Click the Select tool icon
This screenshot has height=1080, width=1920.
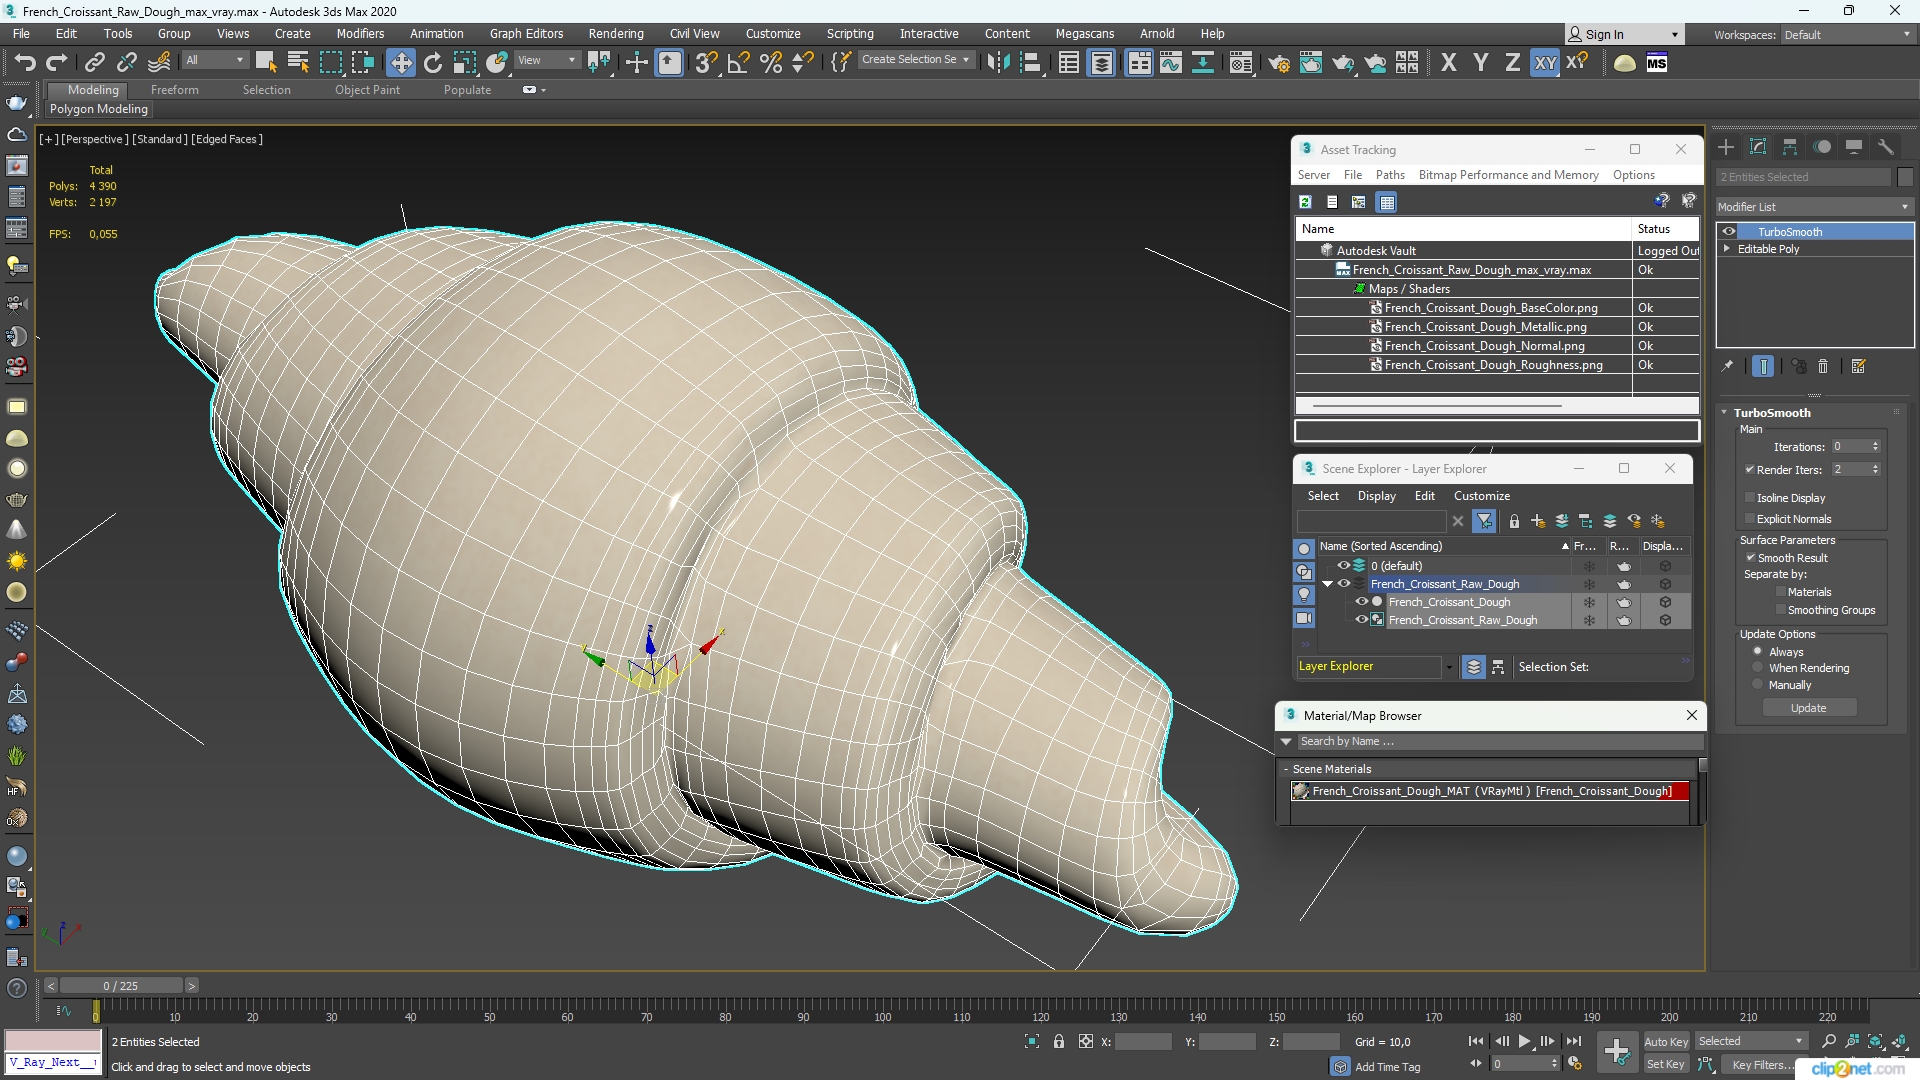point(262,62)
